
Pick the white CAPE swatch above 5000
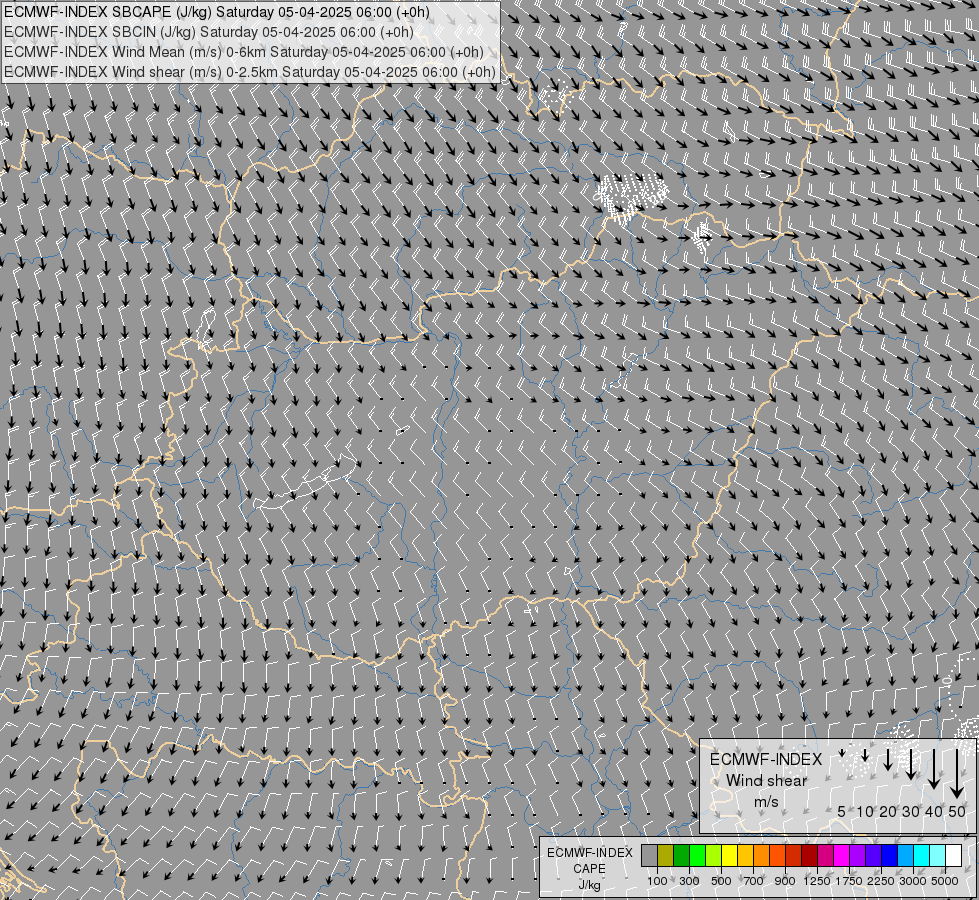coord(953,856)
